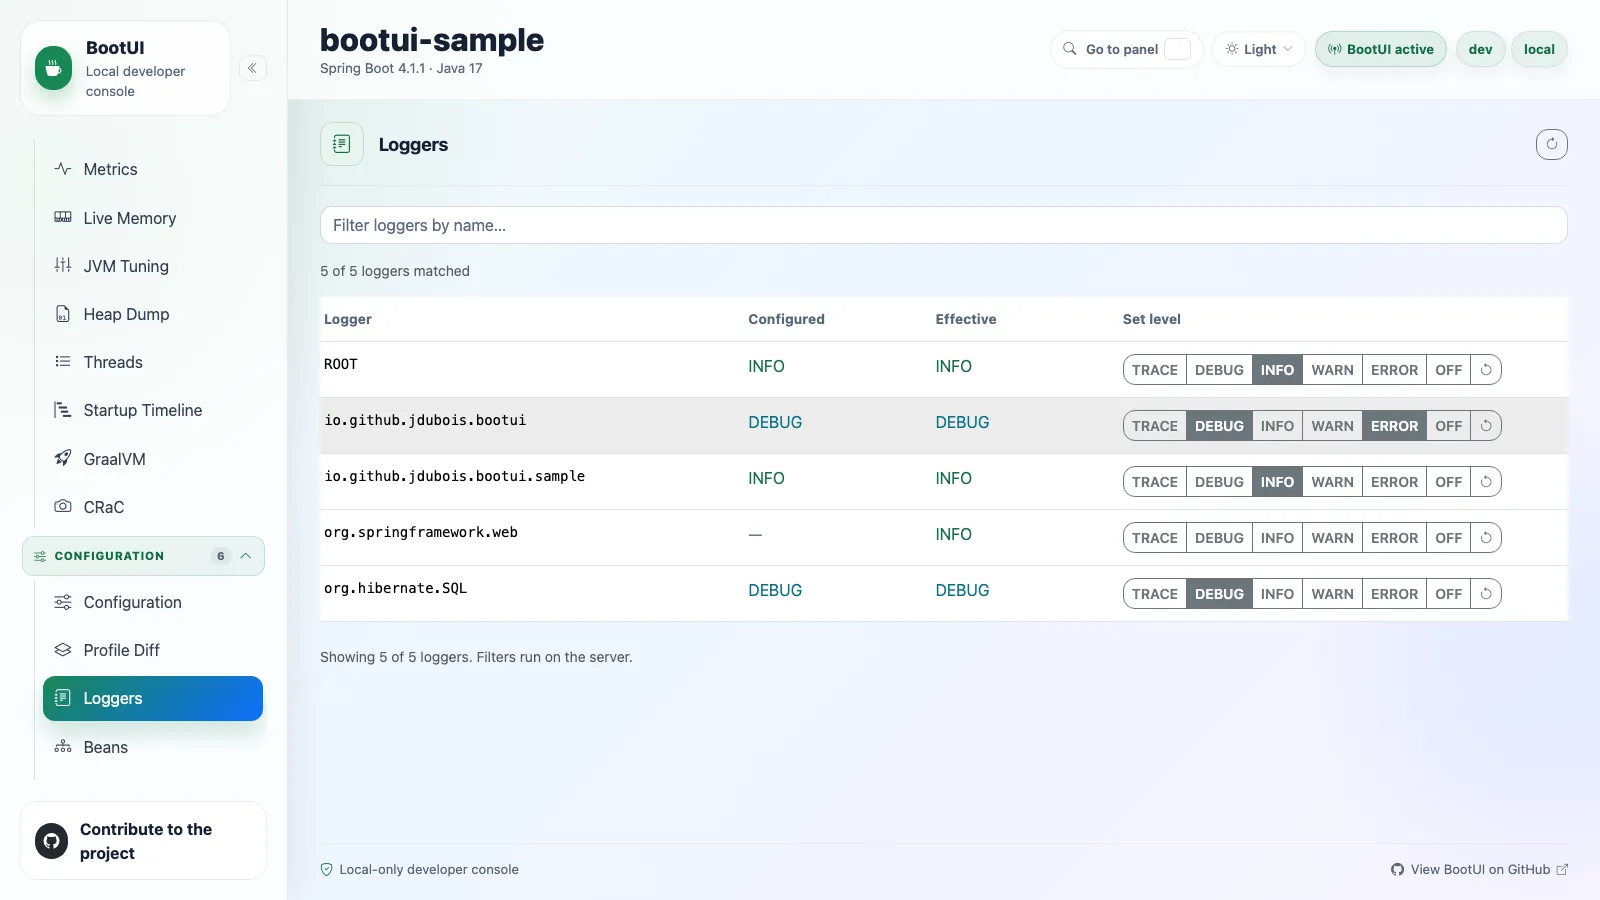Set ROOT logger to DEBUG
Screen dimensions: 1600x900
point(1219,370)
